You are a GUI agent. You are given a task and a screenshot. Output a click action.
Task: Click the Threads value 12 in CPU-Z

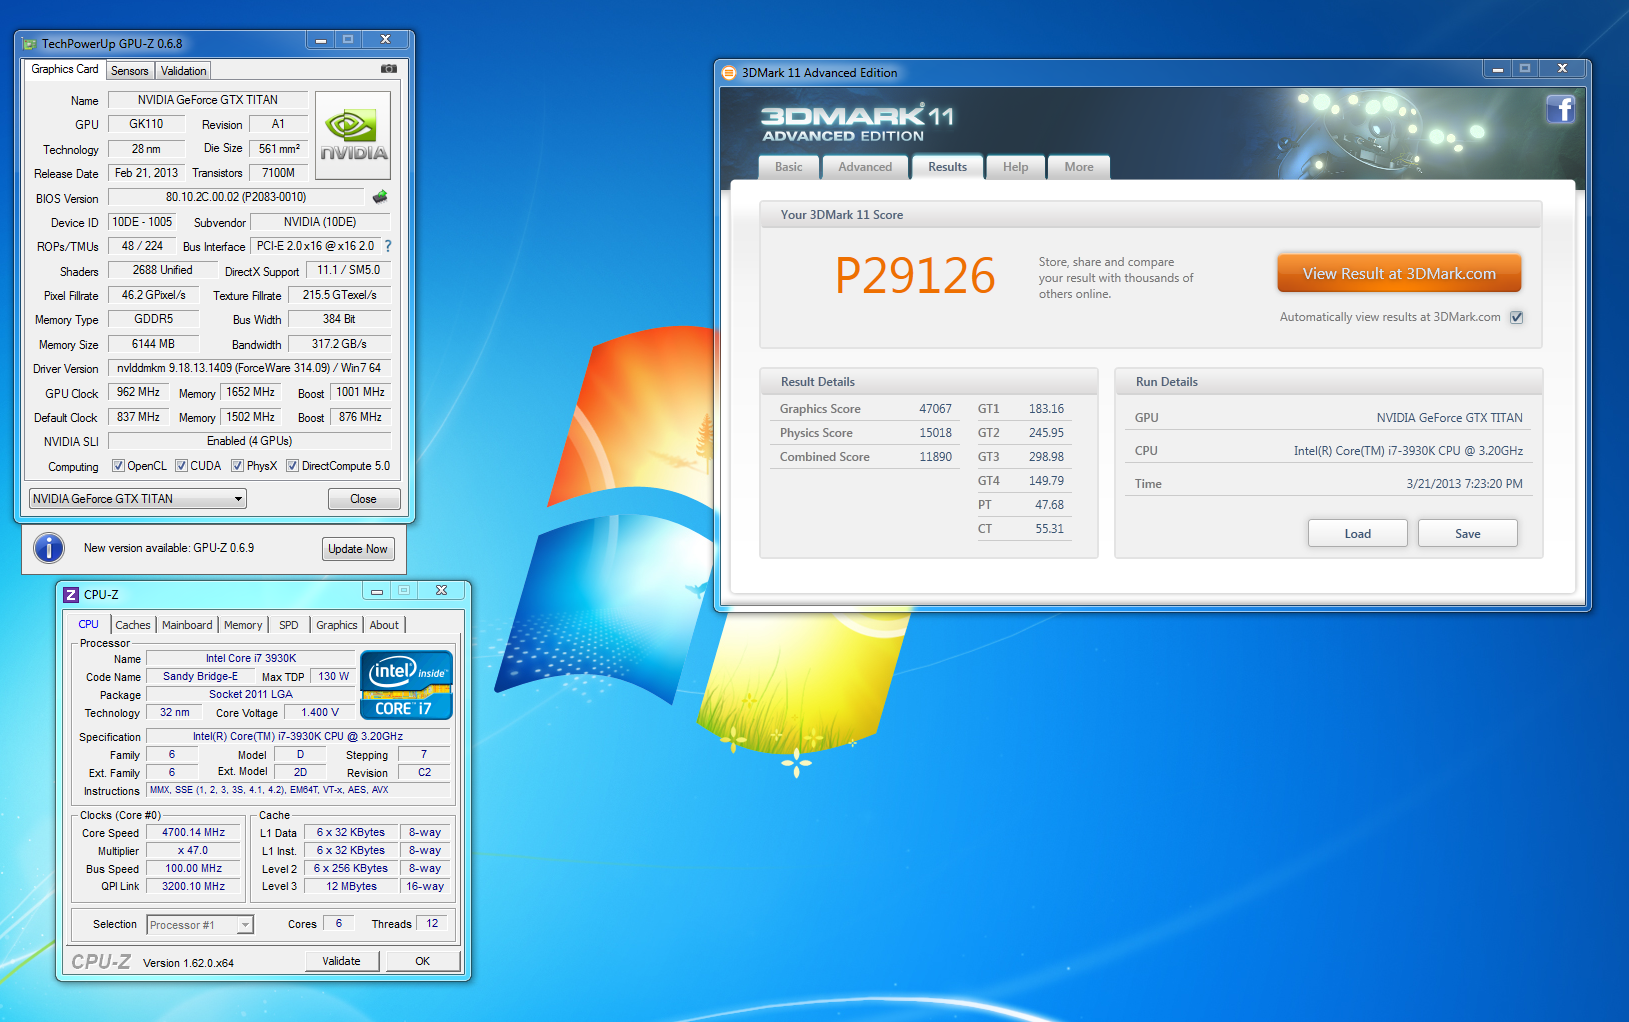(x=432, y=923)
